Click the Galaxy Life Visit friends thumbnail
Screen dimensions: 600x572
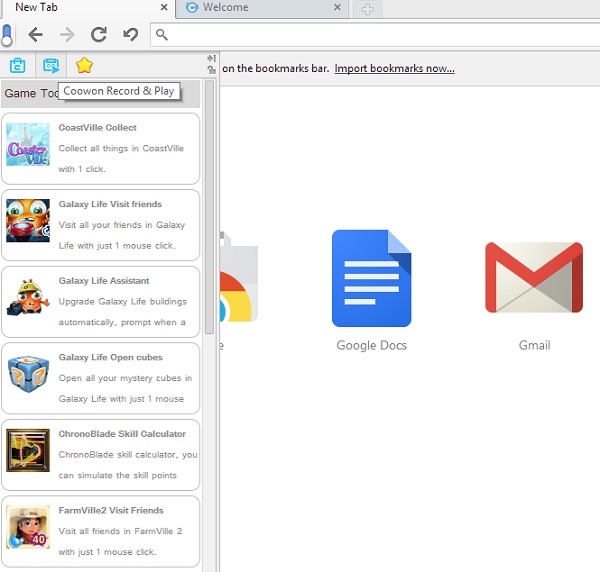[x=28, y=220]
